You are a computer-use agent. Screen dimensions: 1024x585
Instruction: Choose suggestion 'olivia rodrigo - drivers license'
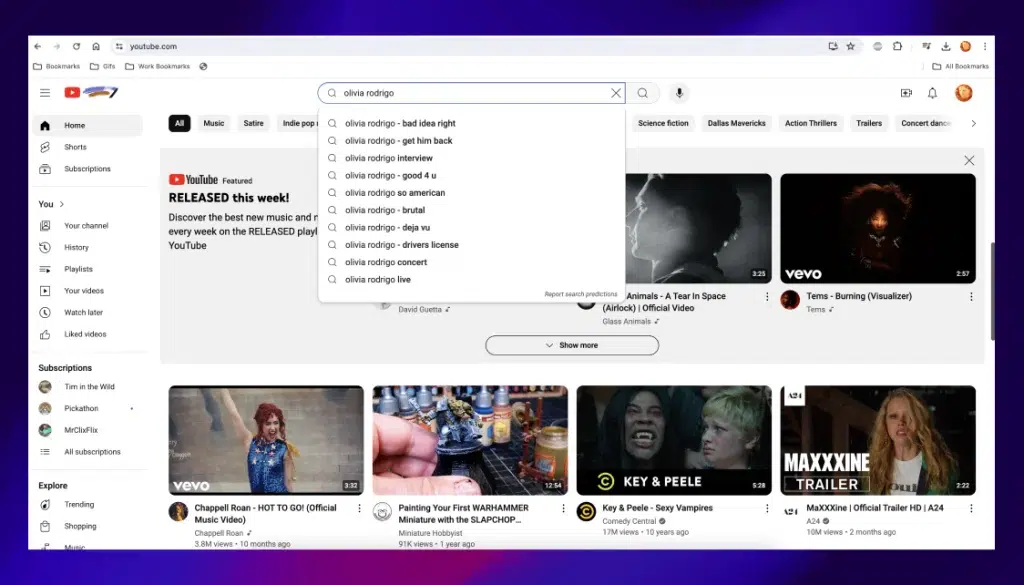pos(472,245)
